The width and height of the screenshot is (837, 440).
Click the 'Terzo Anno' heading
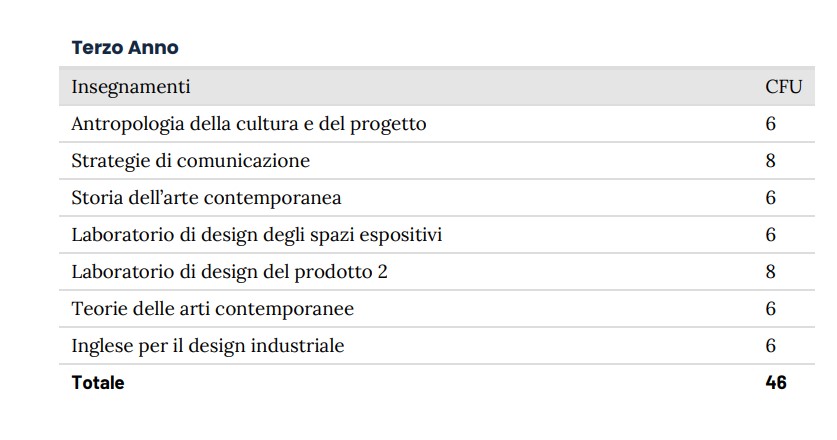click(x=125, y=47)
